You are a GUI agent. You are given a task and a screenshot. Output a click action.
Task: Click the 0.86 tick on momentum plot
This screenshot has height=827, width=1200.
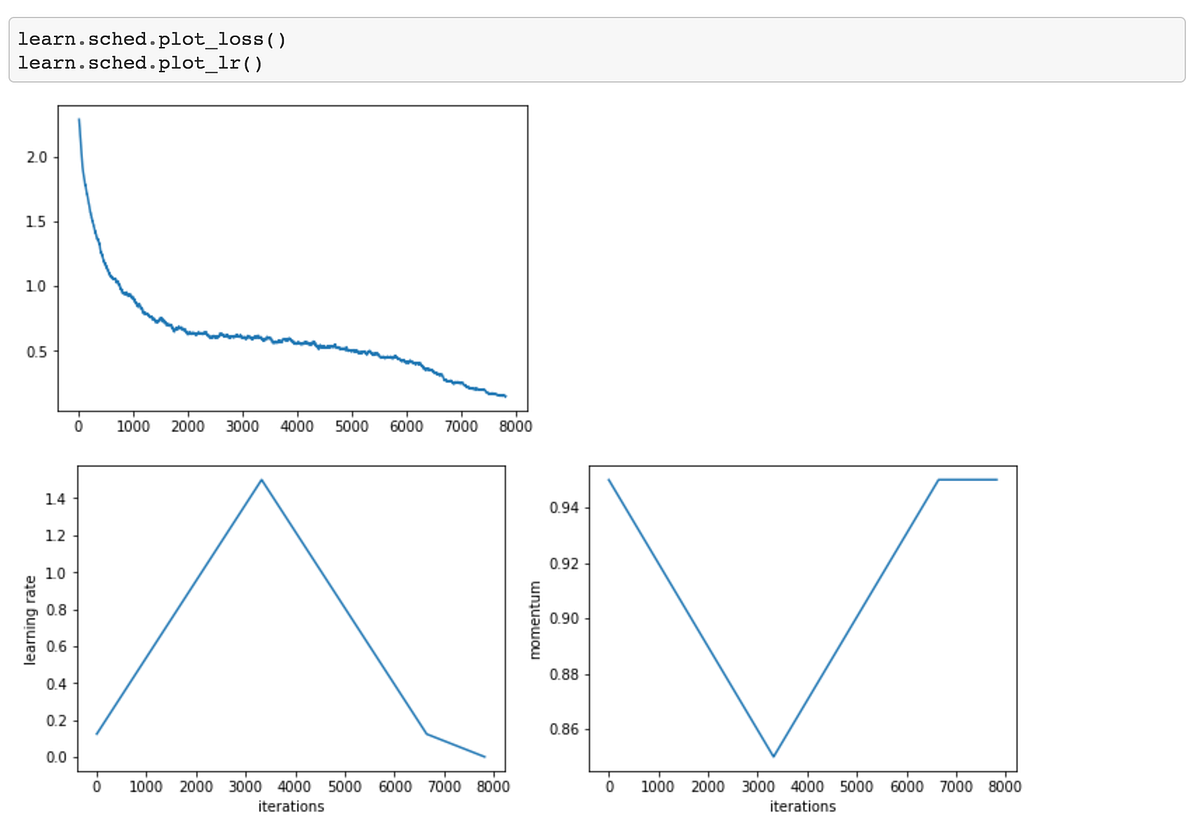pos(566,729)
